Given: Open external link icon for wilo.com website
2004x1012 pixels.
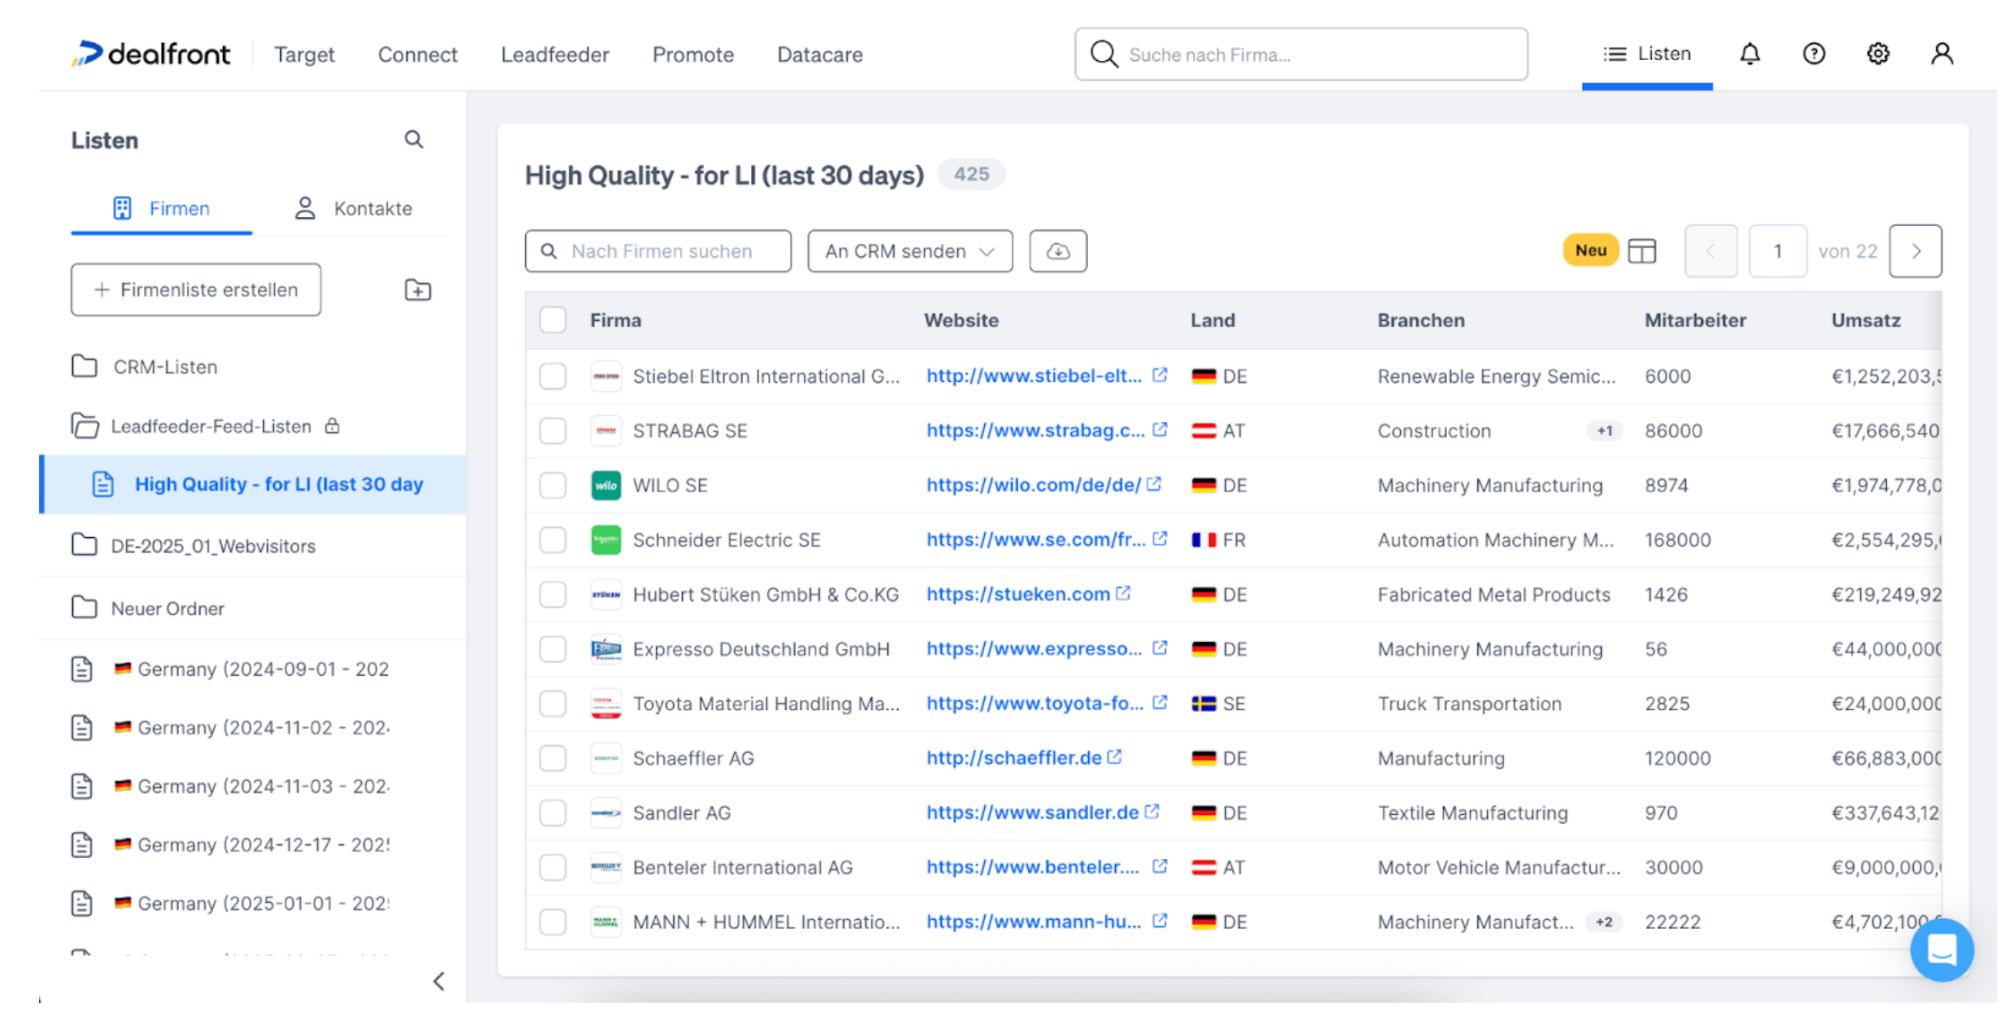Looking at the screenshot, I should pyautogui.click(x=1154, y=484).
